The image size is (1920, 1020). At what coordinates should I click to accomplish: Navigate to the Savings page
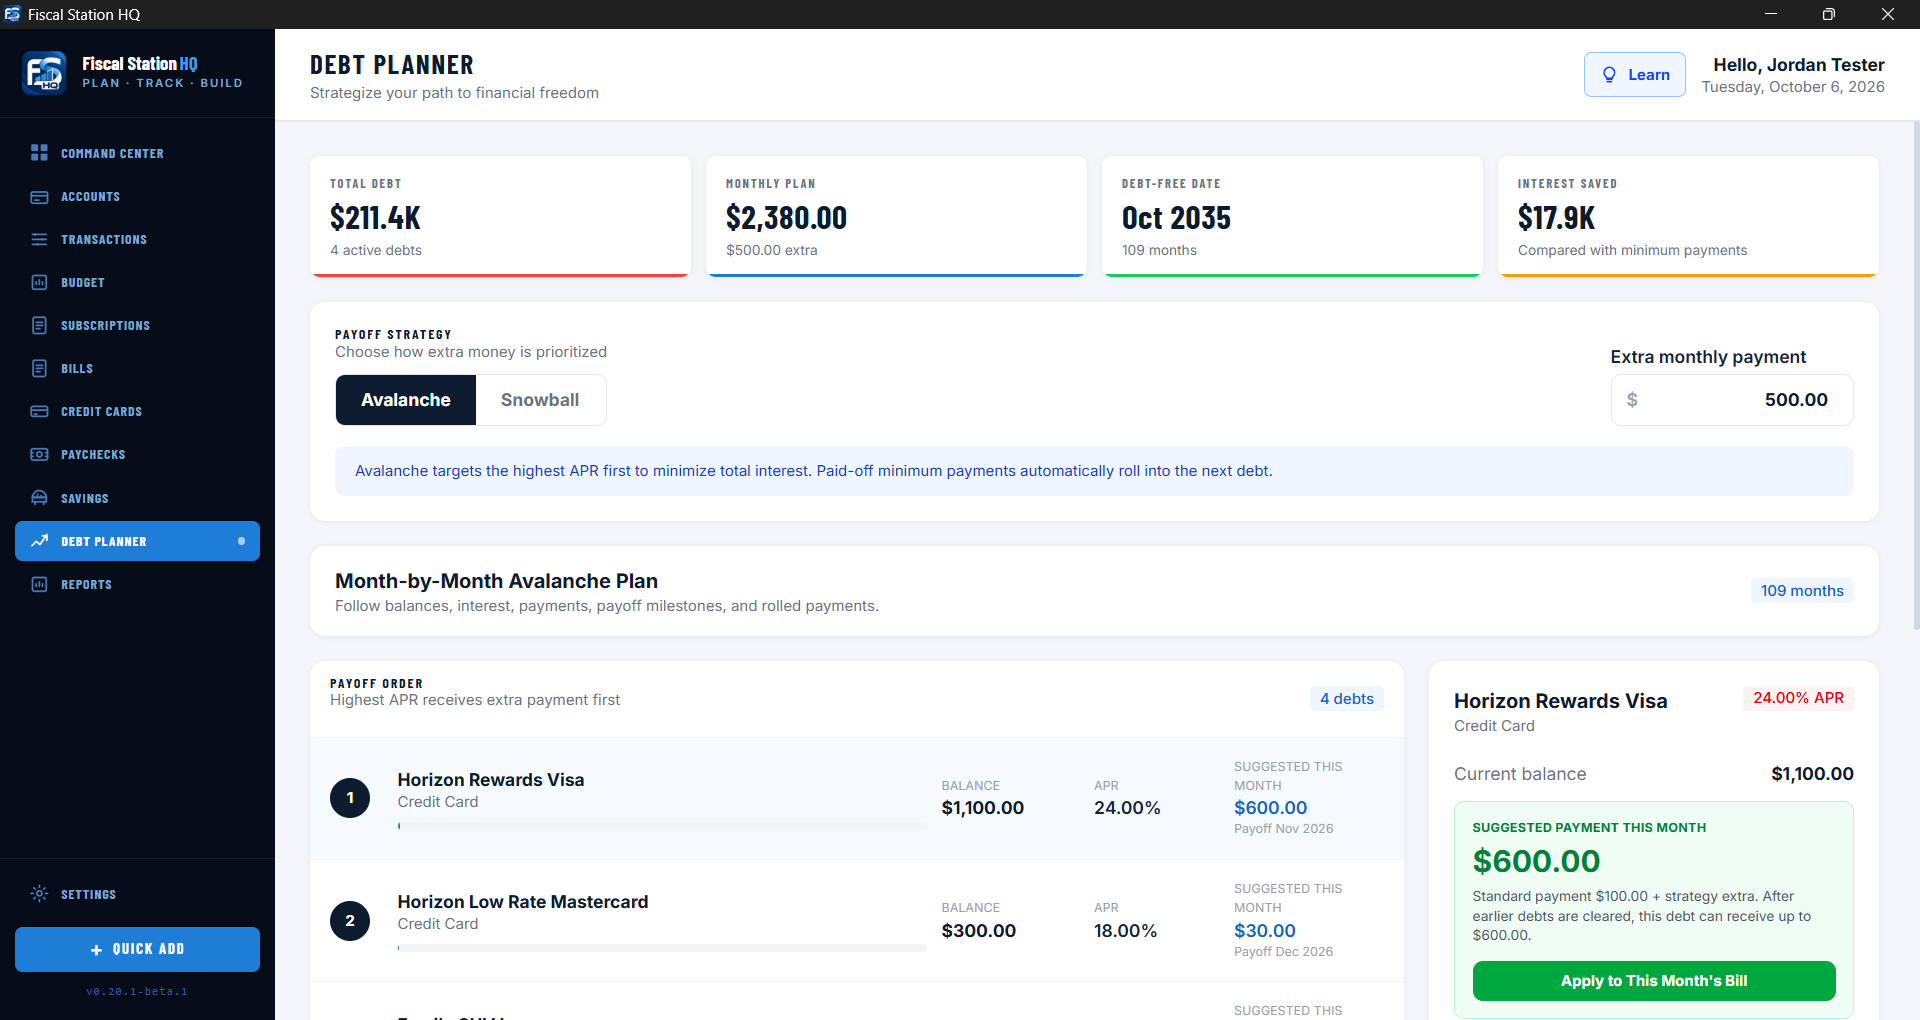(137, 498)
